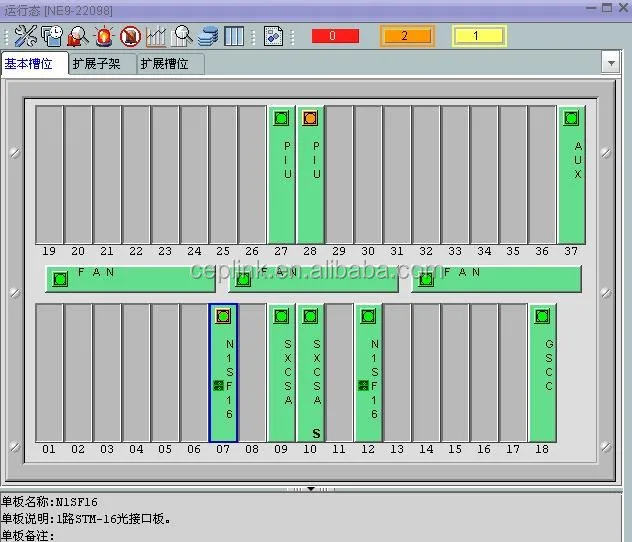Open the stacked database disks icon

208,36
